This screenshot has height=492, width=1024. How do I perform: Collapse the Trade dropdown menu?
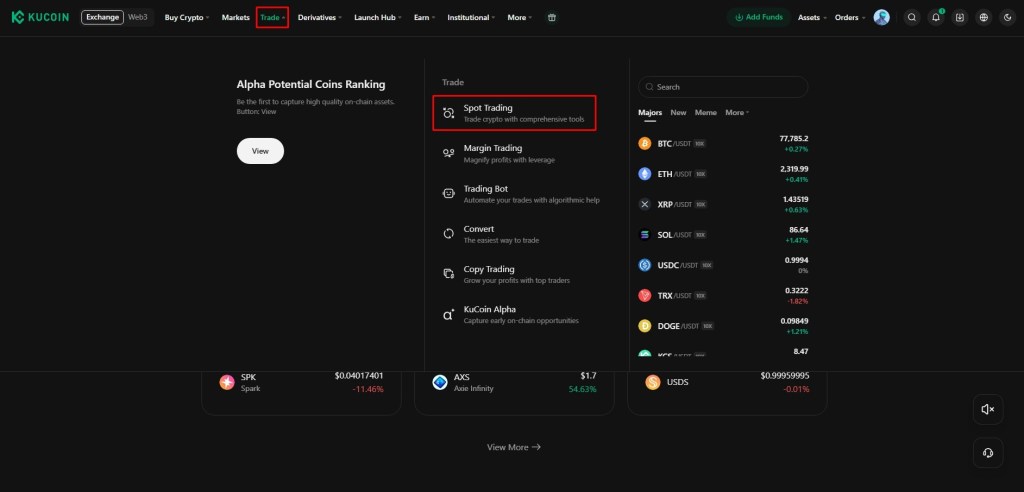coord(272,18)
